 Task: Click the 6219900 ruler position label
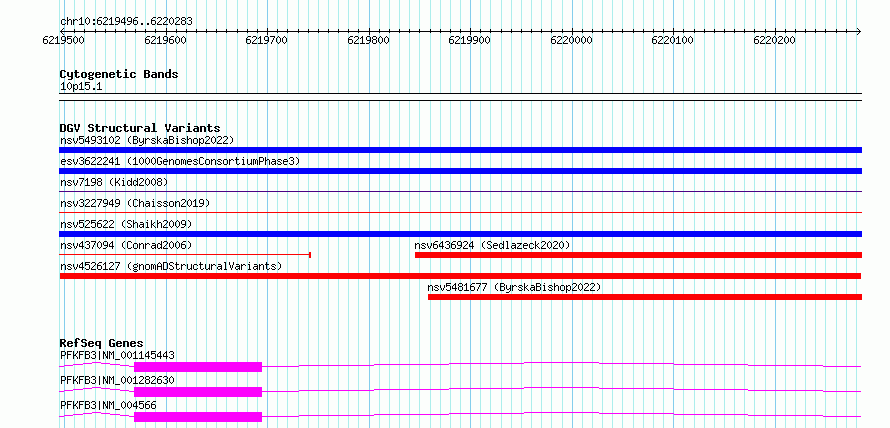click(469, 40)
